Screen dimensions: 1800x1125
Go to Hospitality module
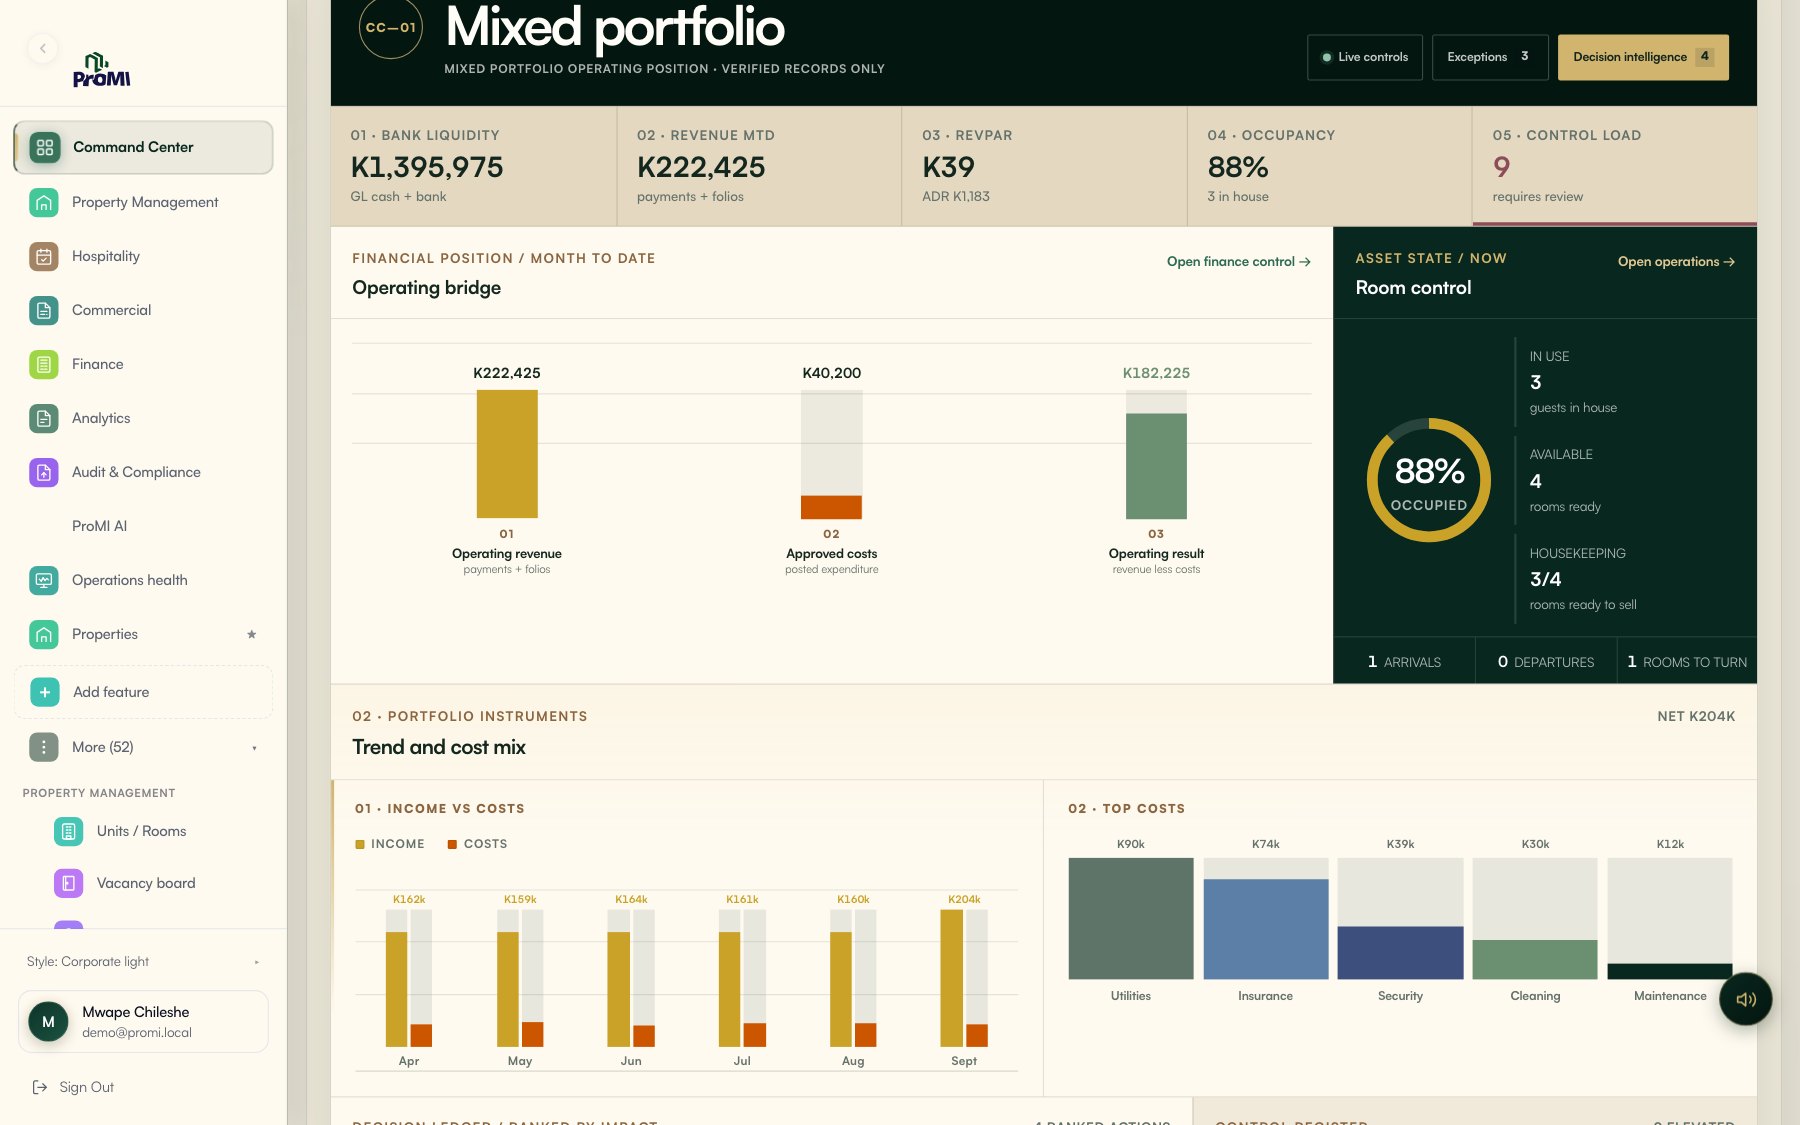143,256
